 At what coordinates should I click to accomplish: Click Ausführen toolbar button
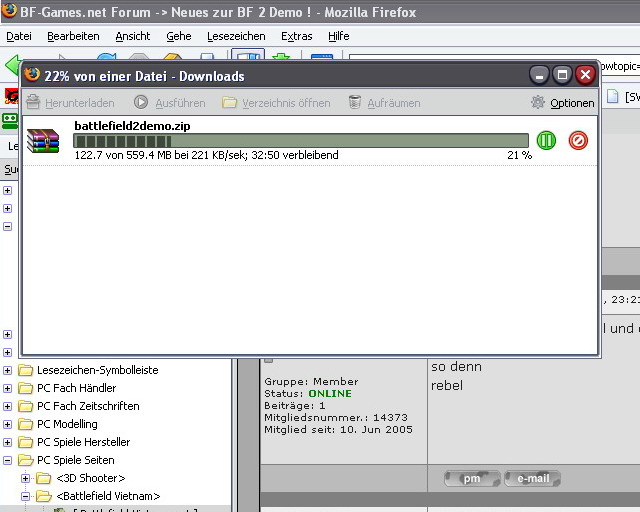point(170,103)
